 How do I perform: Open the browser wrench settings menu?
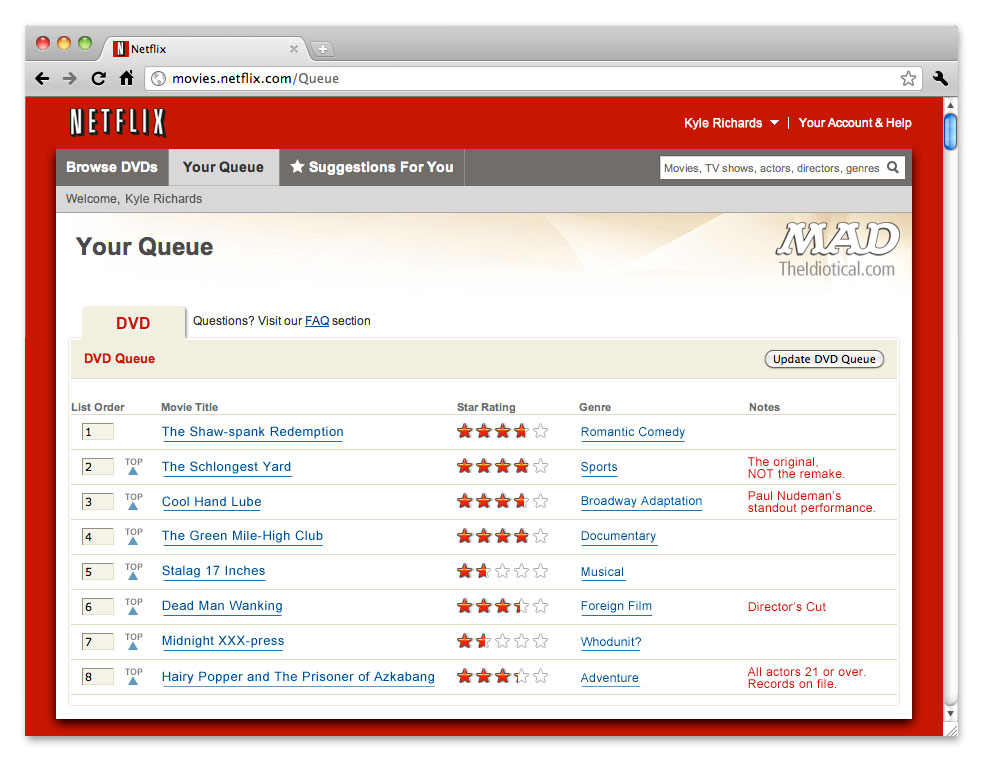[x=940, y=78]
